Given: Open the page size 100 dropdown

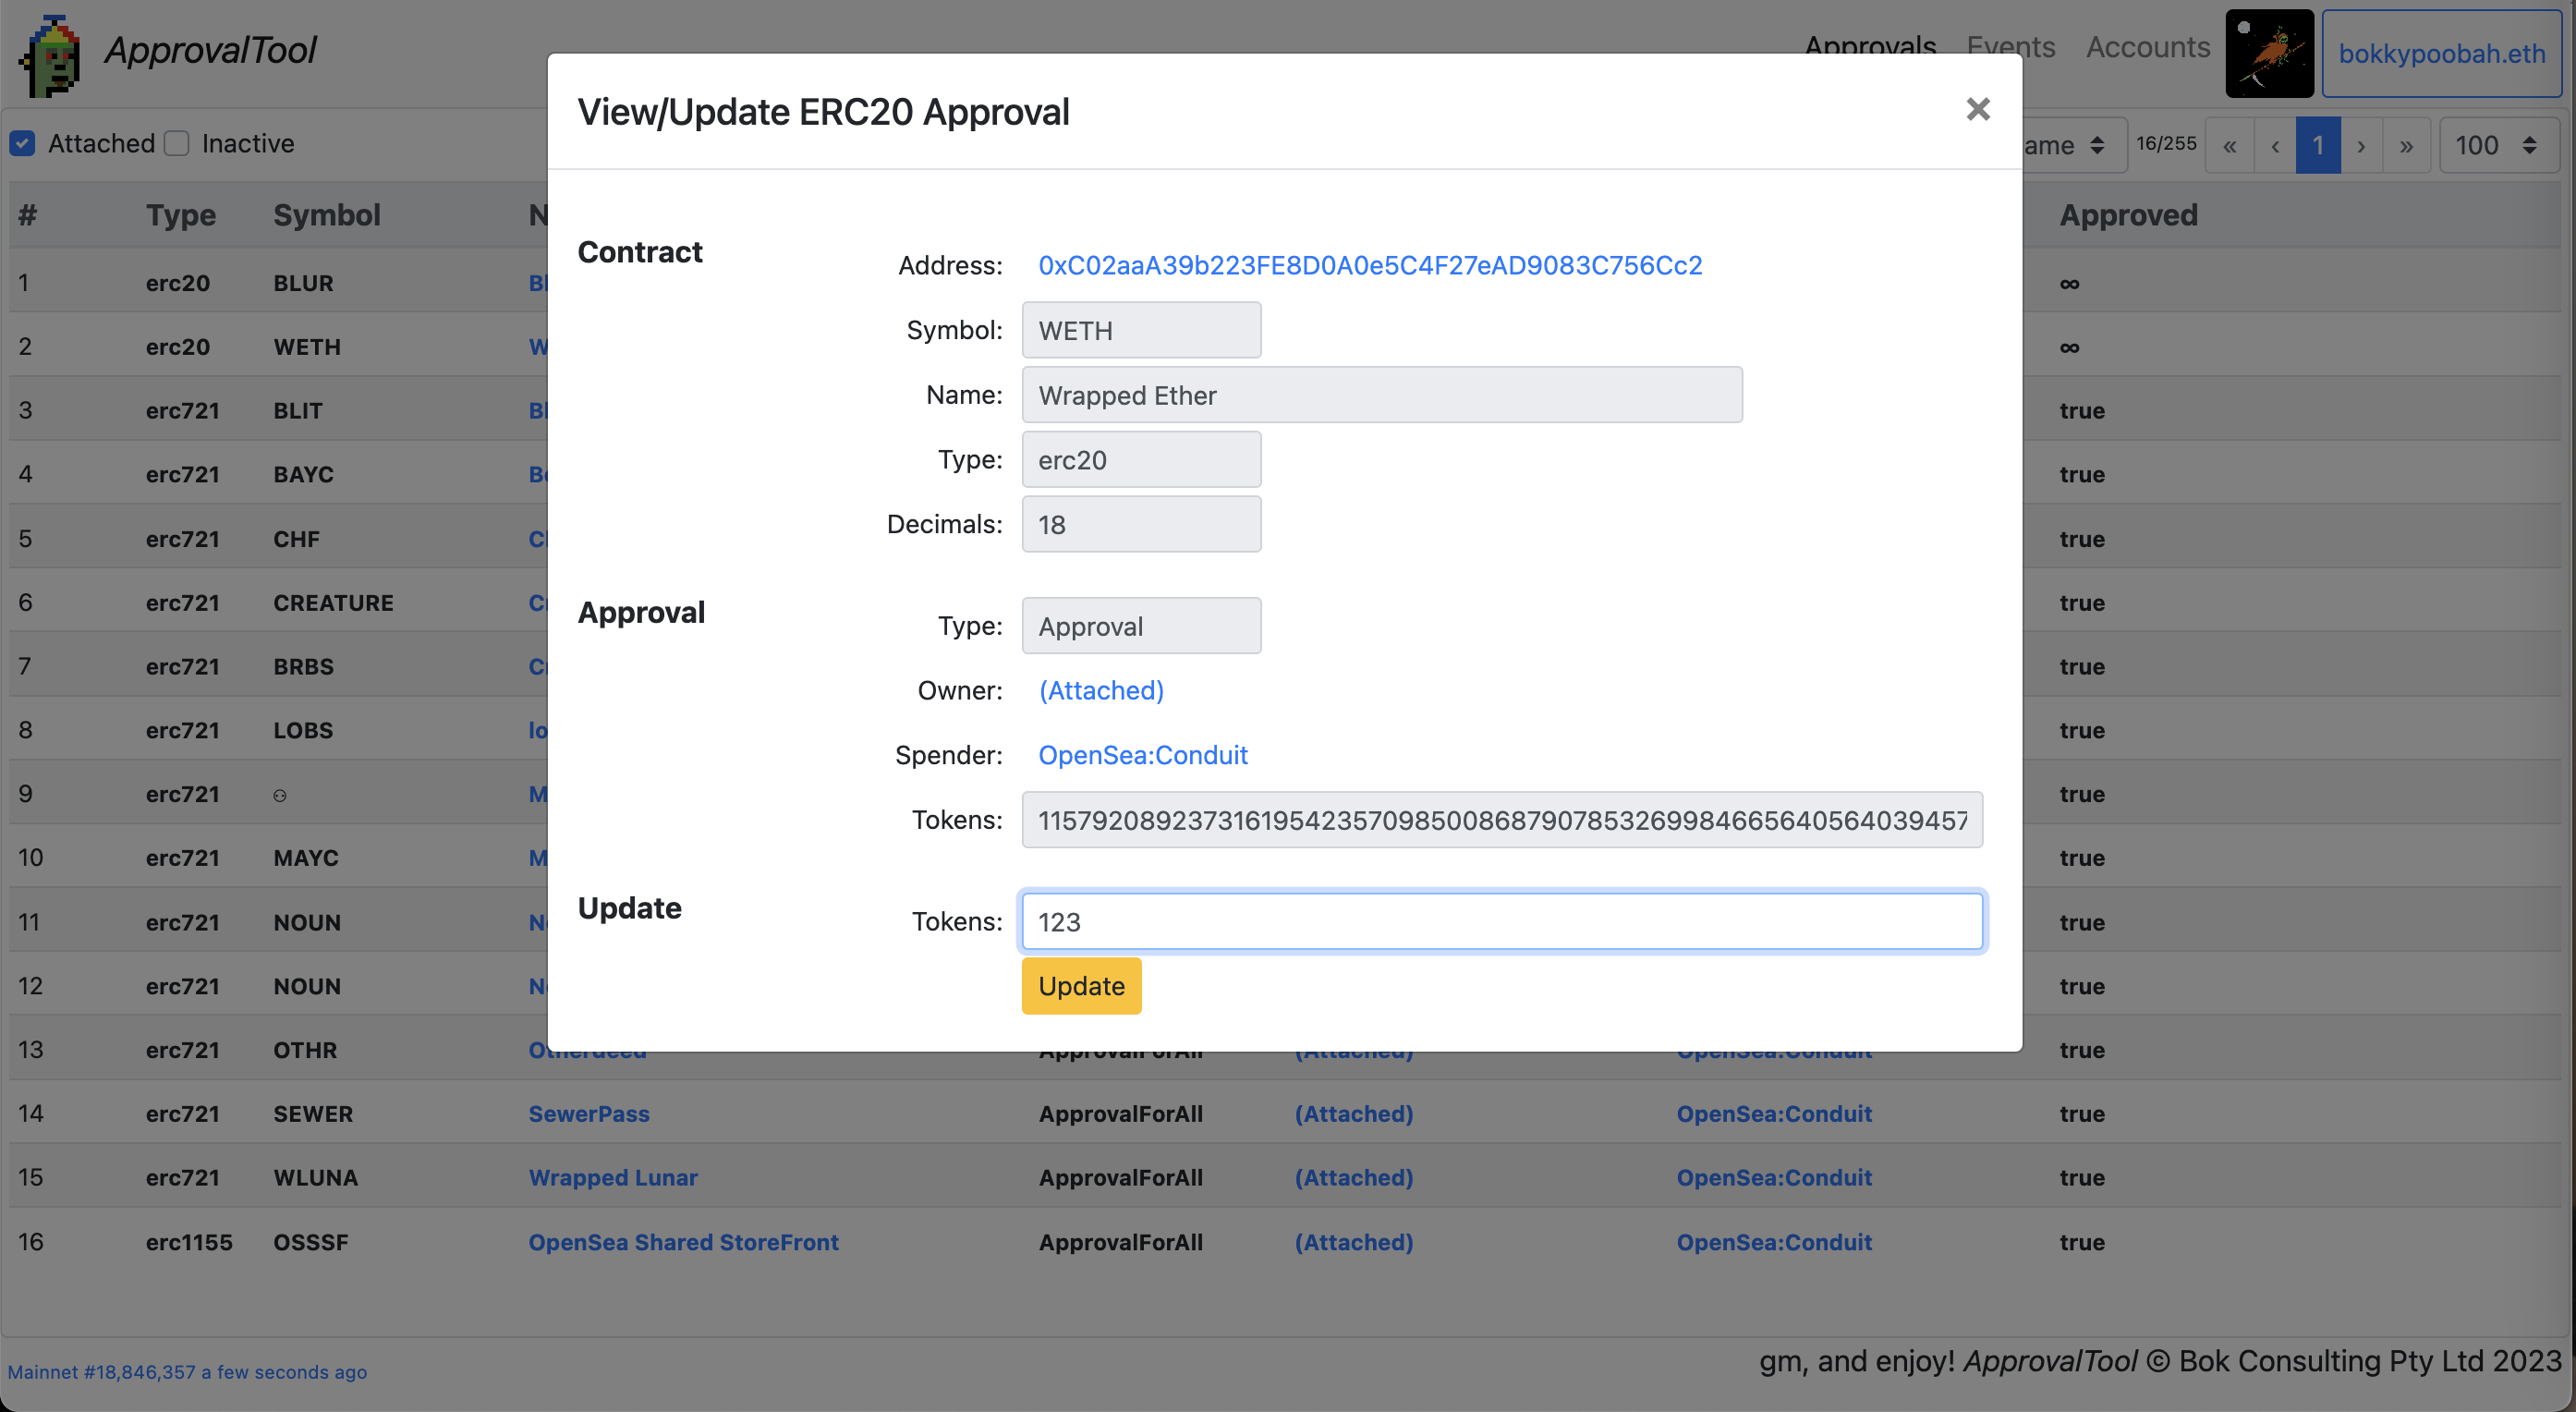Looking at the screenshot, I should 2497,146.
